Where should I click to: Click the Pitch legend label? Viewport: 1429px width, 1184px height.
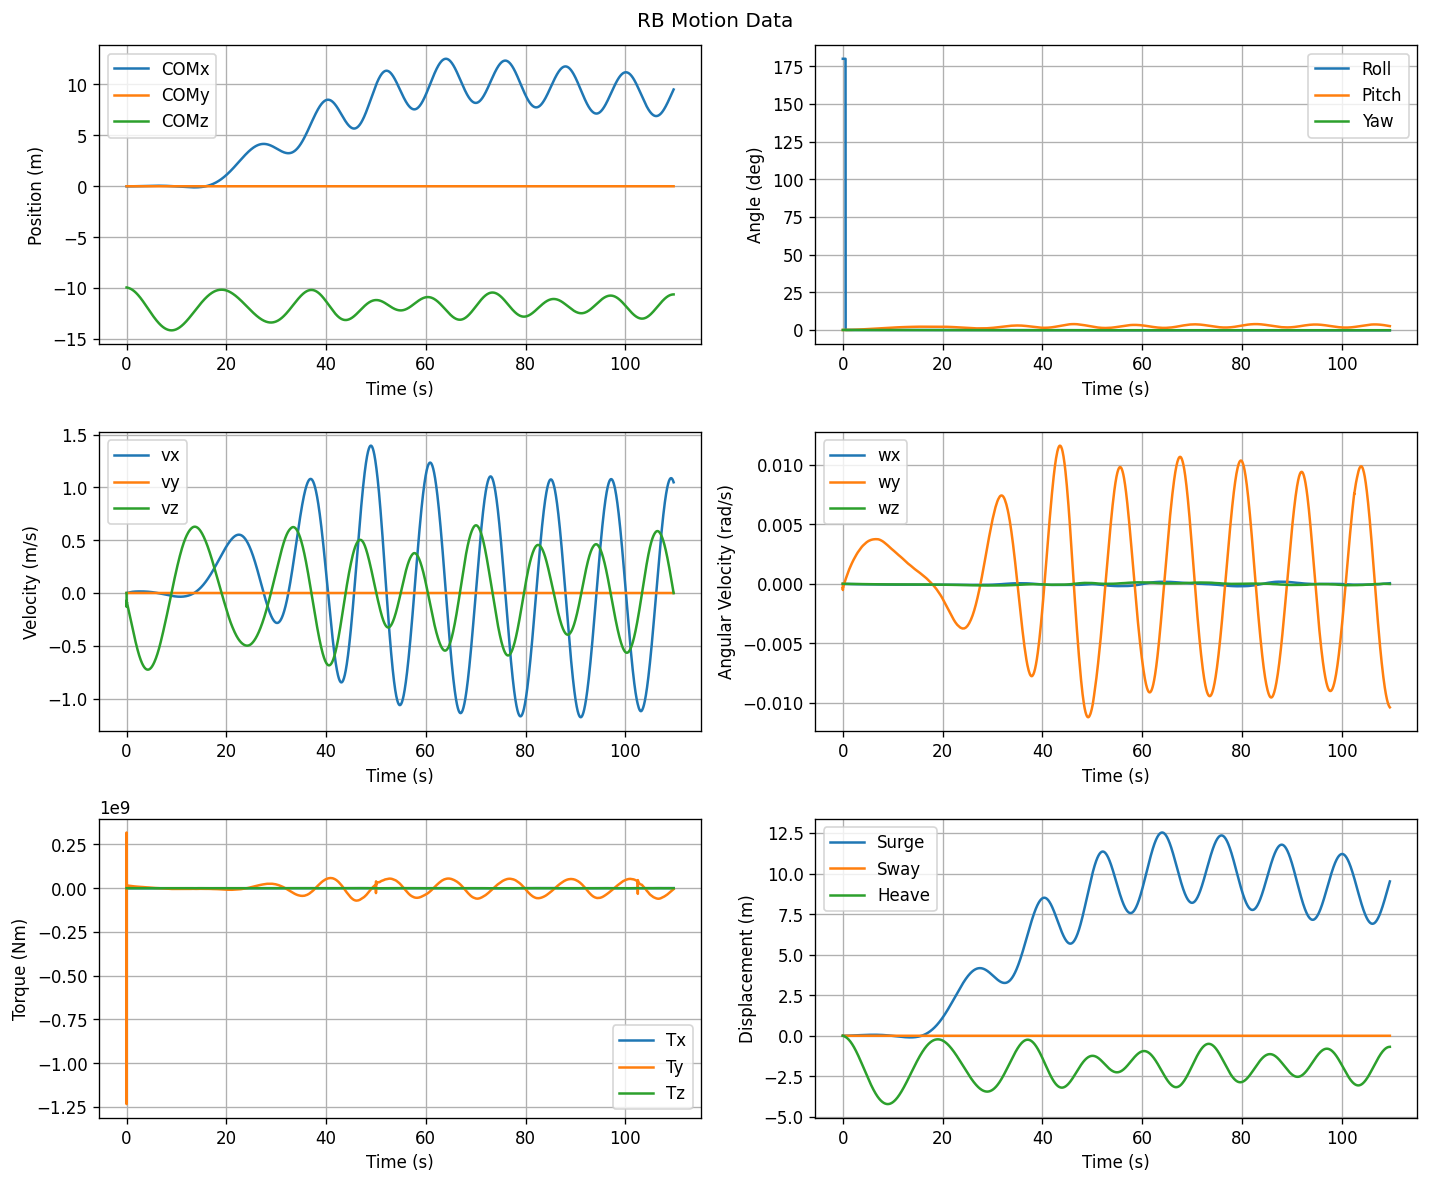pyautogui.click(x=1381, y=96)
